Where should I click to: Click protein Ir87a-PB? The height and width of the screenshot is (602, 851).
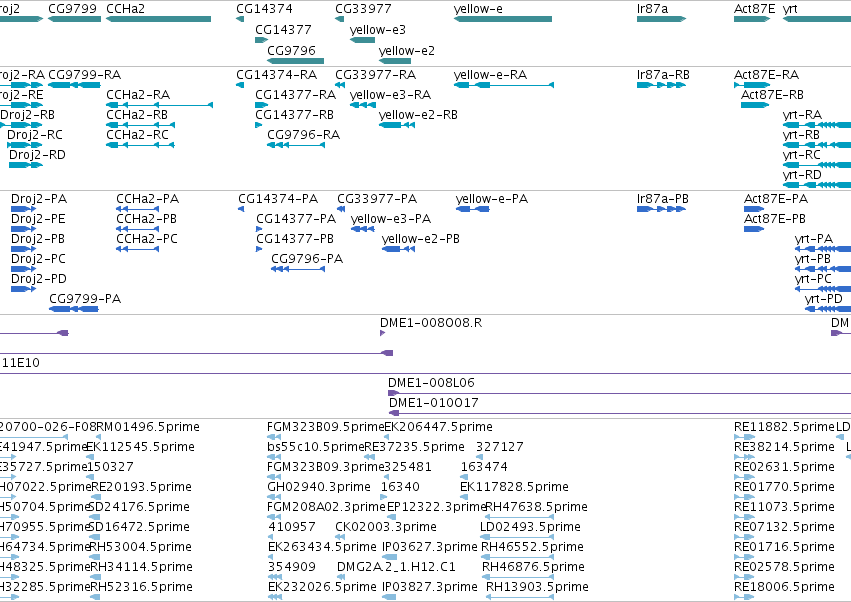pyautogui.click(x=663, y=199)
